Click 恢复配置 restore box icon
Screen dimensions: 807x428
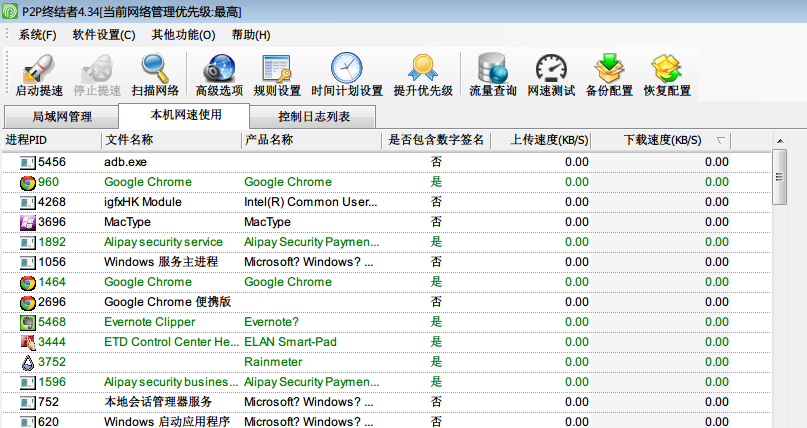tap(667, 68)
